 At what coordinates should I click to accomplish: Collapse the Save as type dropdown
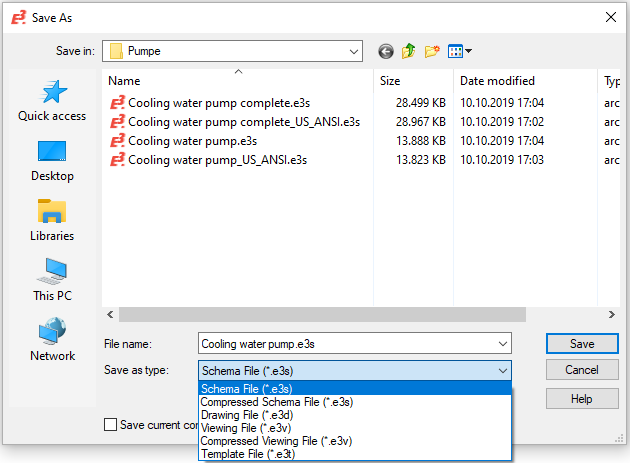[x=501, y=370]
